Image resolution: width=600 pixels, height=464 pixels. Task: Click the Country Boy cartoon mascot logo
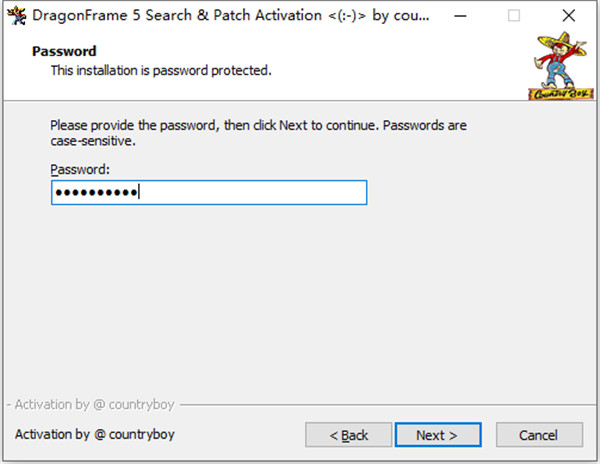(x=561, y=60)
